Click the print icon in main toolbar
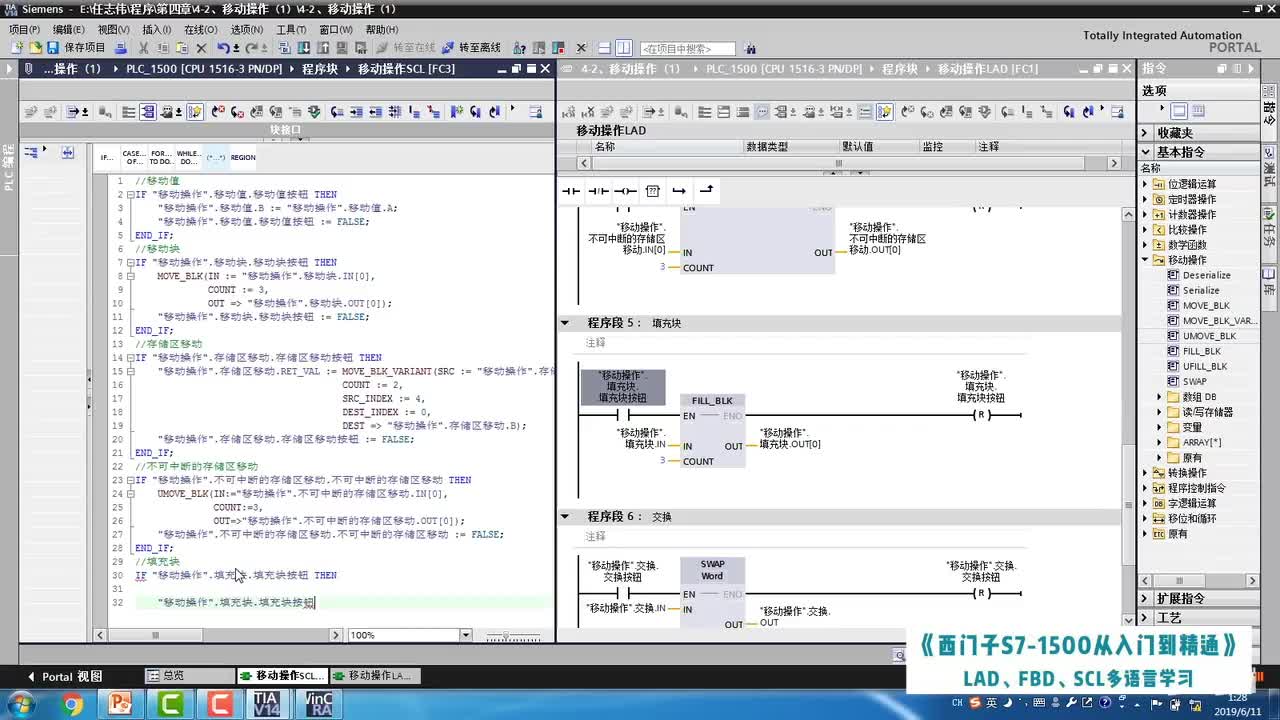The width and height of the screenshot is (1280, 720). click(x=121, y=48)
